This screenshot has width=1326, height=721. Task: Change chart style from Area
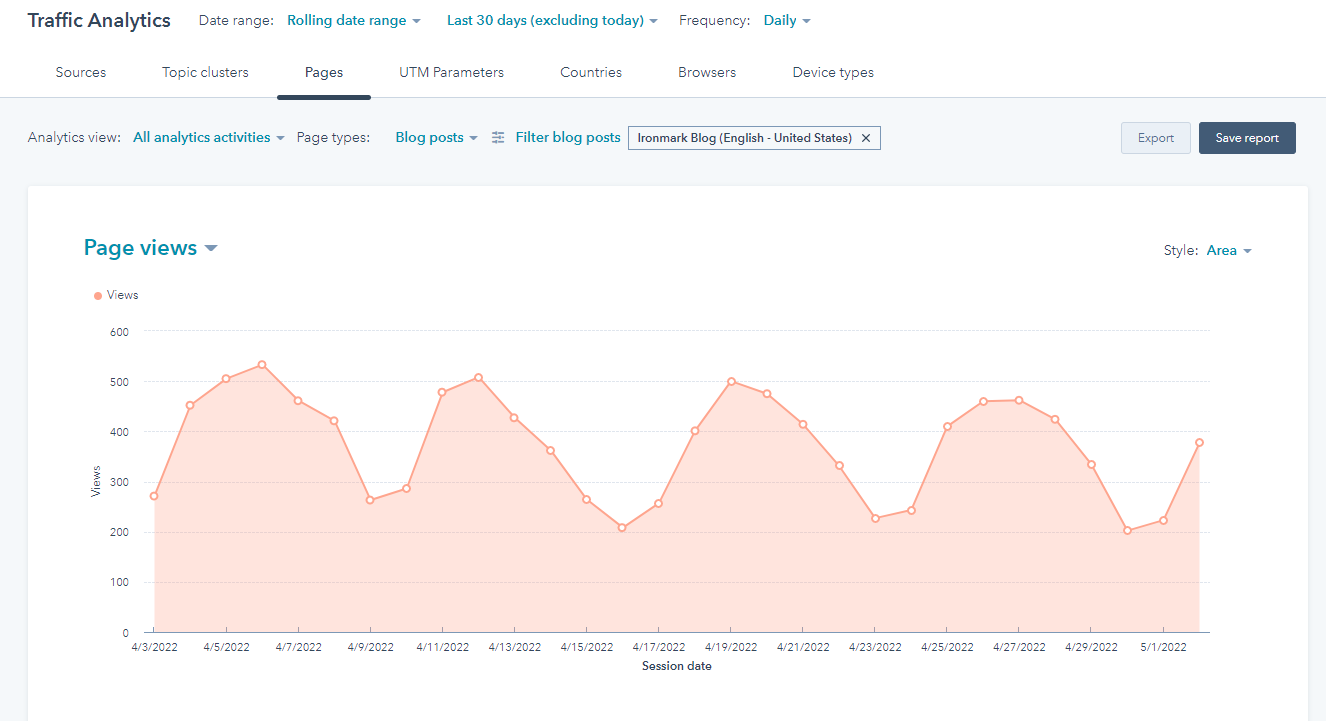point(1229,251)
